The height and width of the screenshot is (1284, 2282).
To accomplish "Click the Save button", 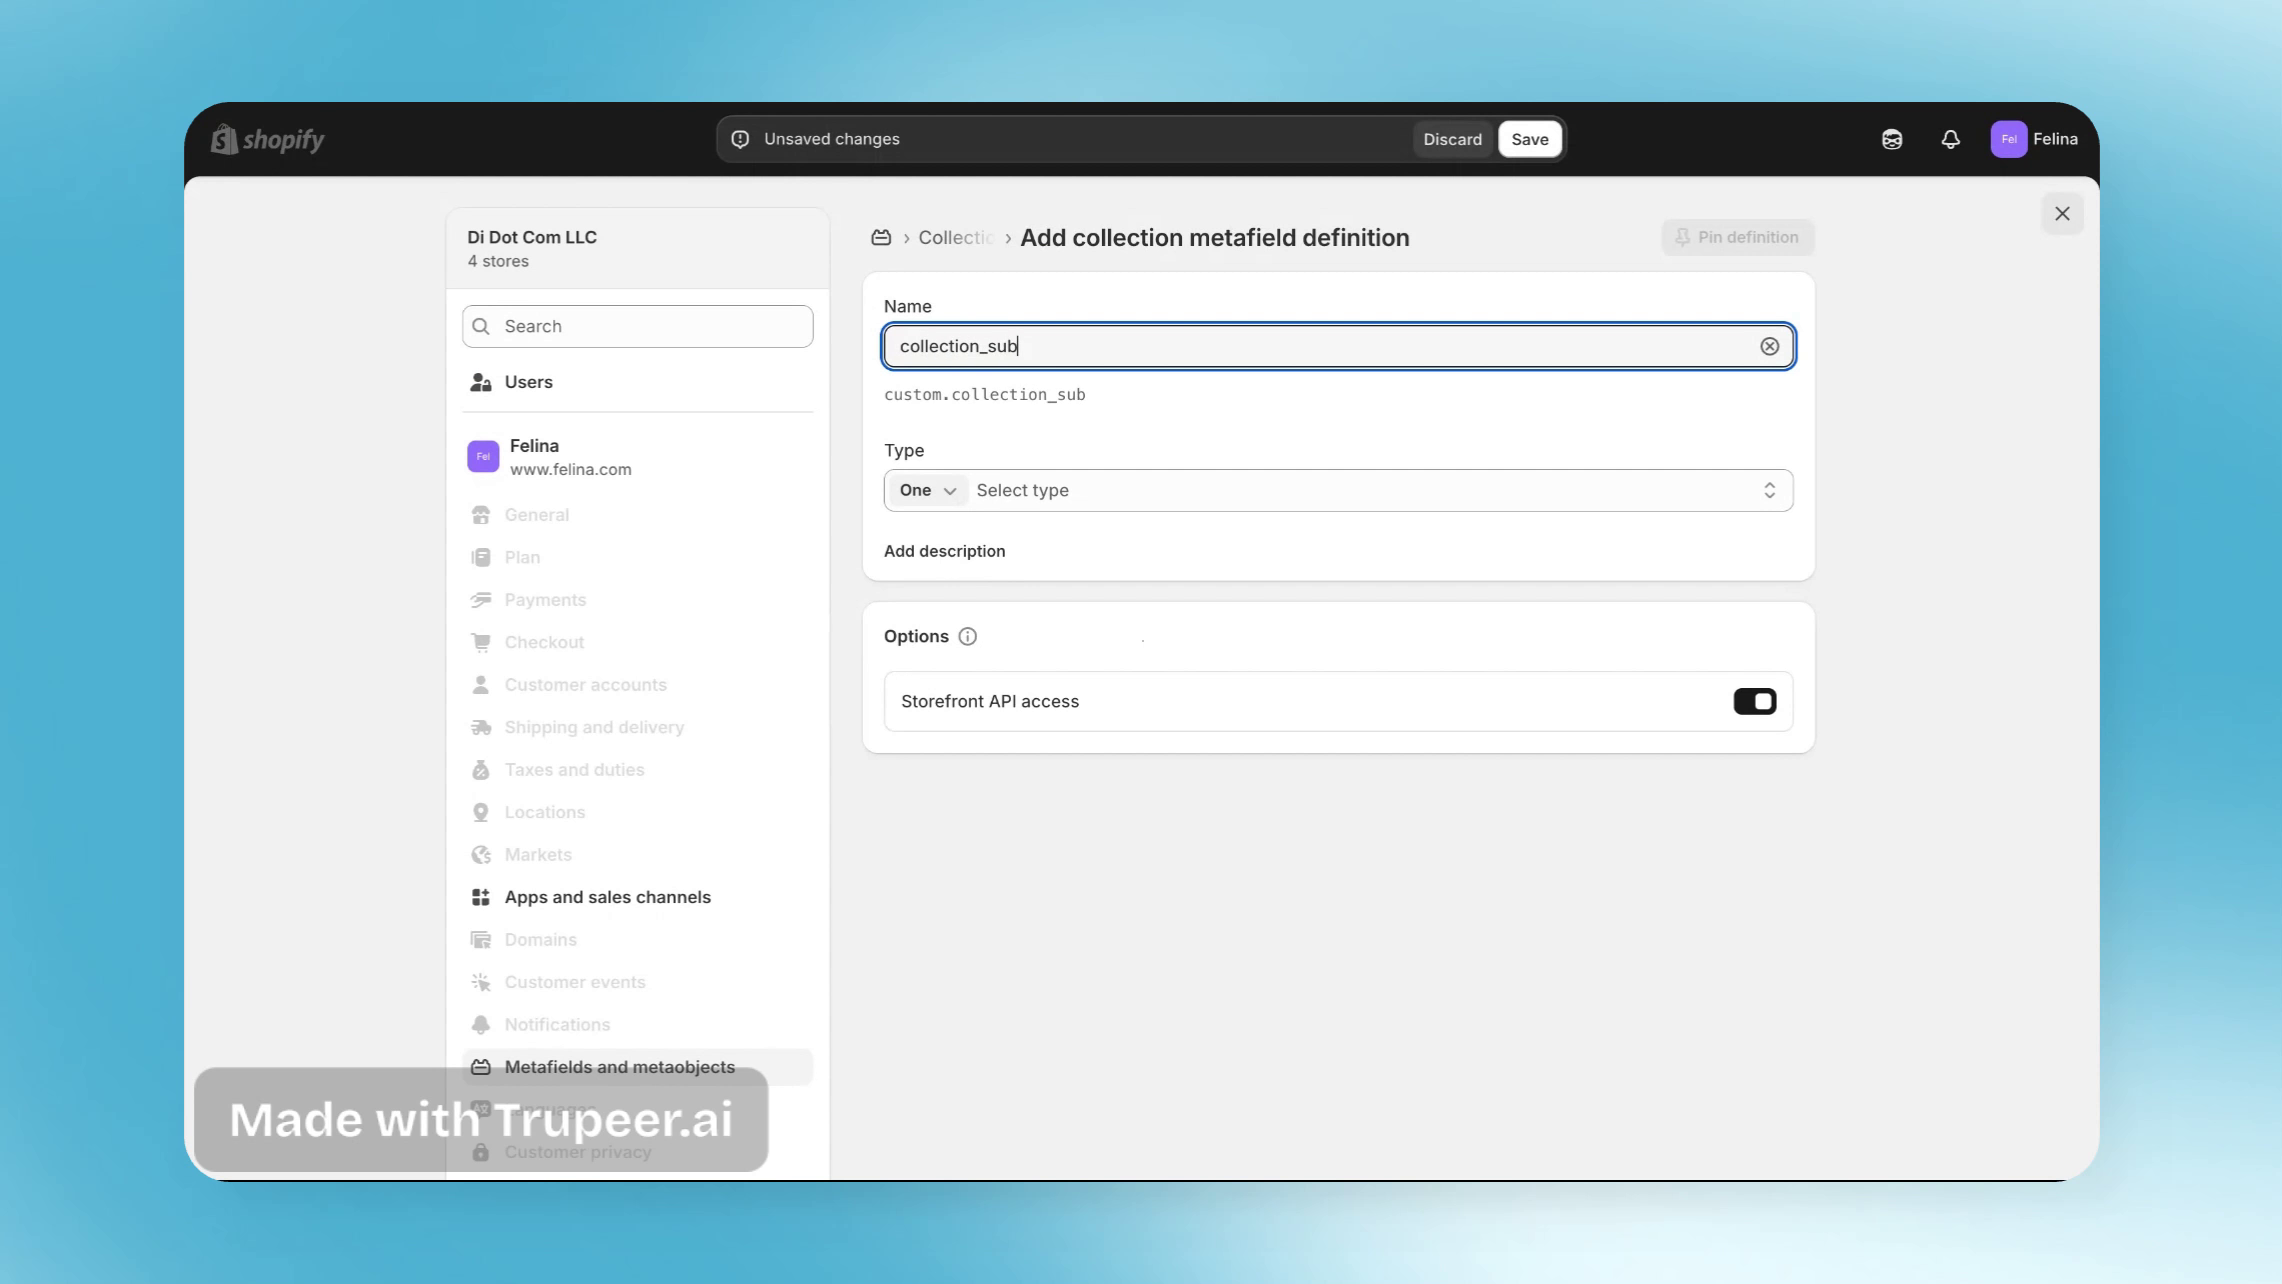I will pos(1529,139).
